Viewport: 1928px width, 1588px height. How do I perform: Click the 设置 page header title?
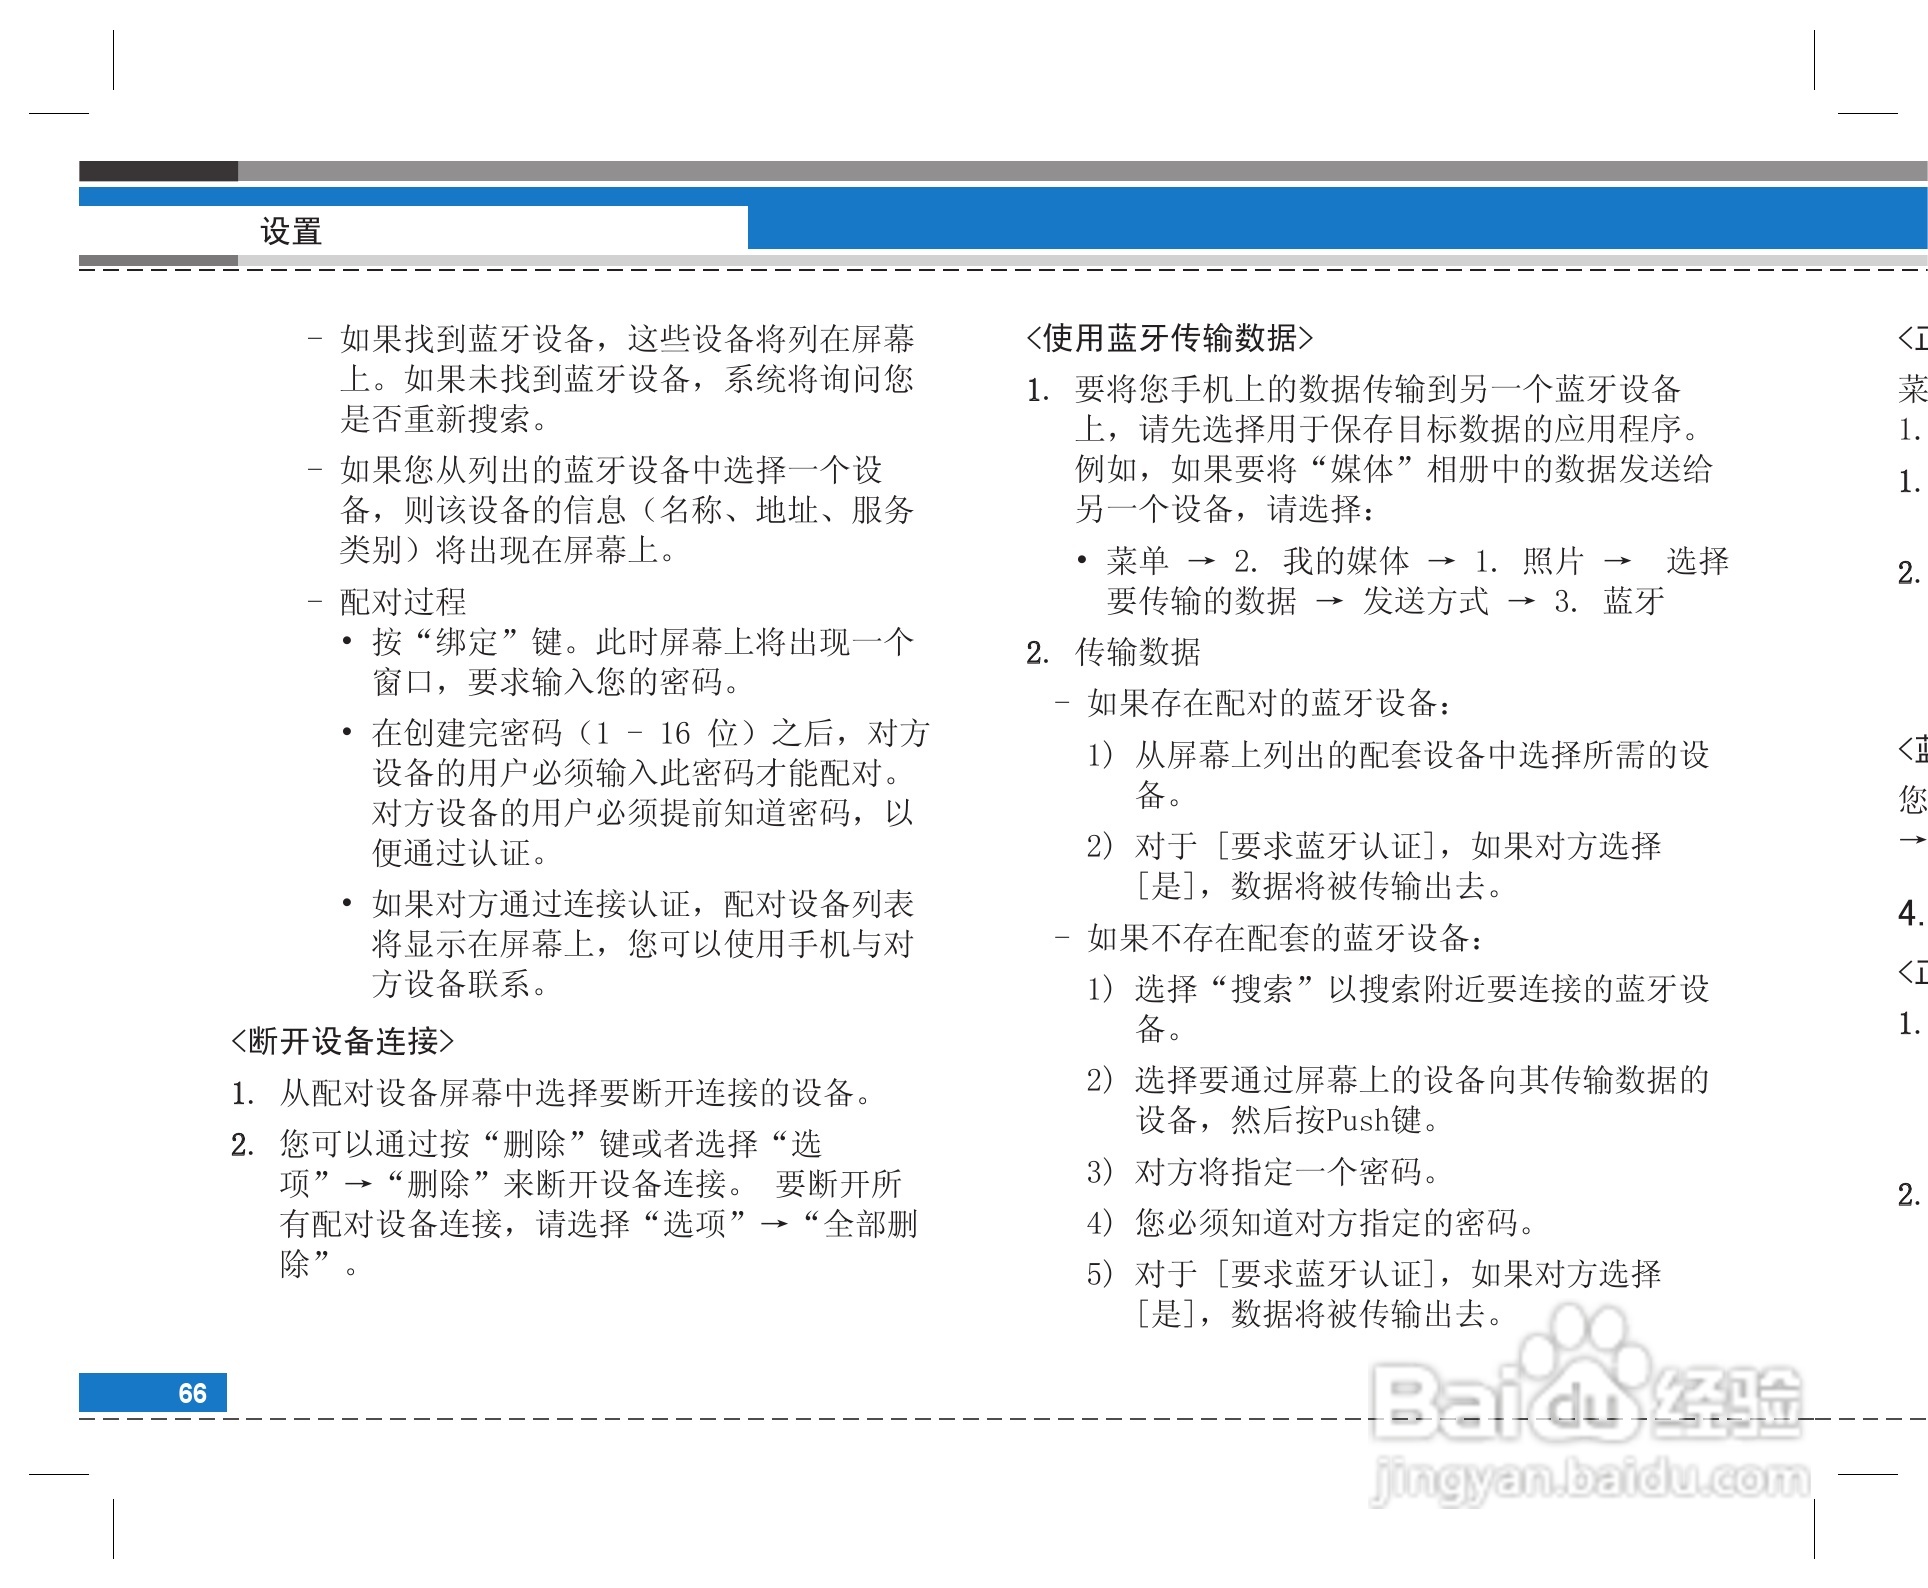(291, 231)
